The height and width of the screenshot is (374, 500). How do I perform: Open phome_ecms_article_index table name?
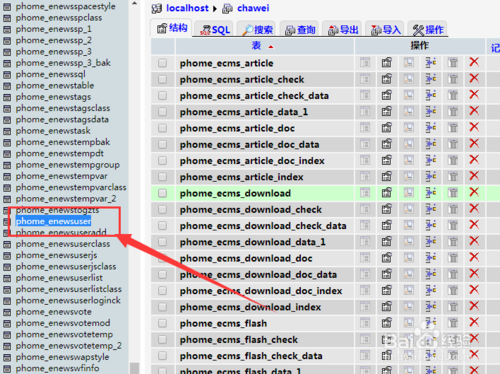click(x=242, y=177)
